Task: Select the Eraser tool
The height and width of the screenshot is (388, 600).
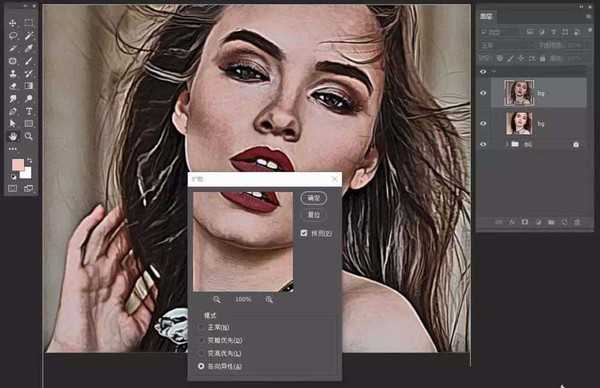Action: pyautogui.click(x=13, y=86)
